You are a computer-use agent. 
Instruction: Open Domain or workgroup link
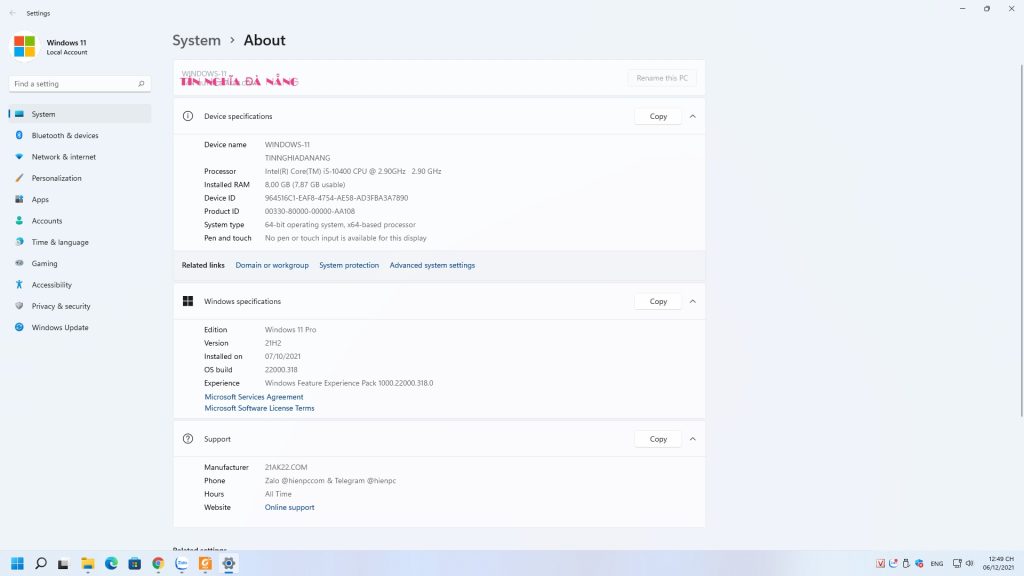point(272,265)
